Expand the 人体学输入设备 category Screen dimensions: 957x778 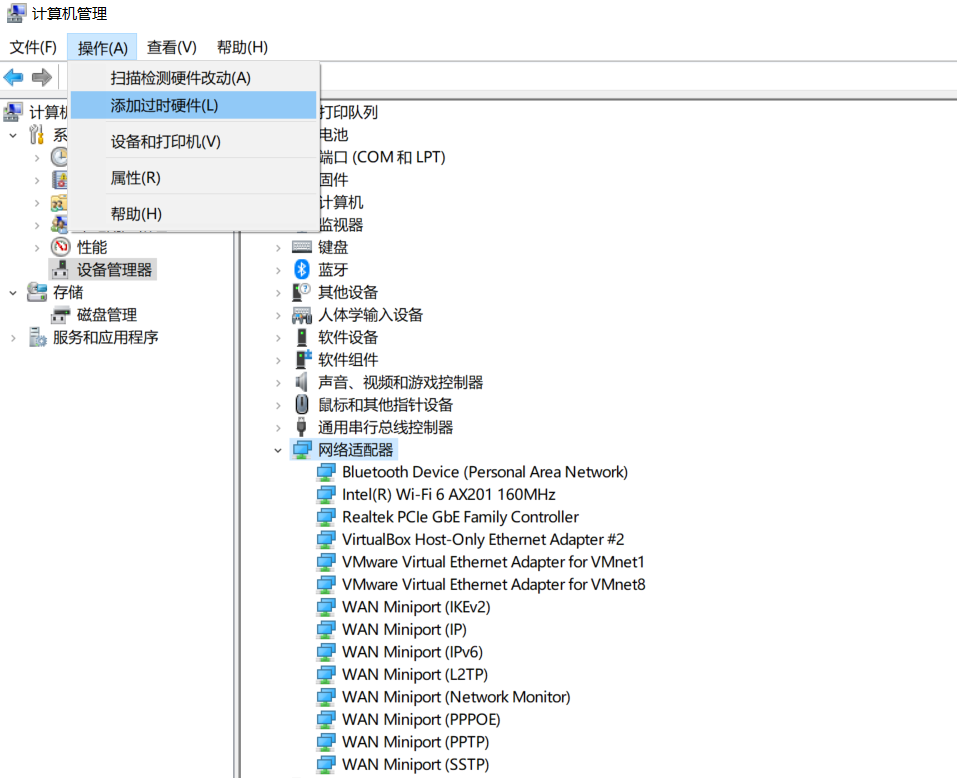point(278,315)
